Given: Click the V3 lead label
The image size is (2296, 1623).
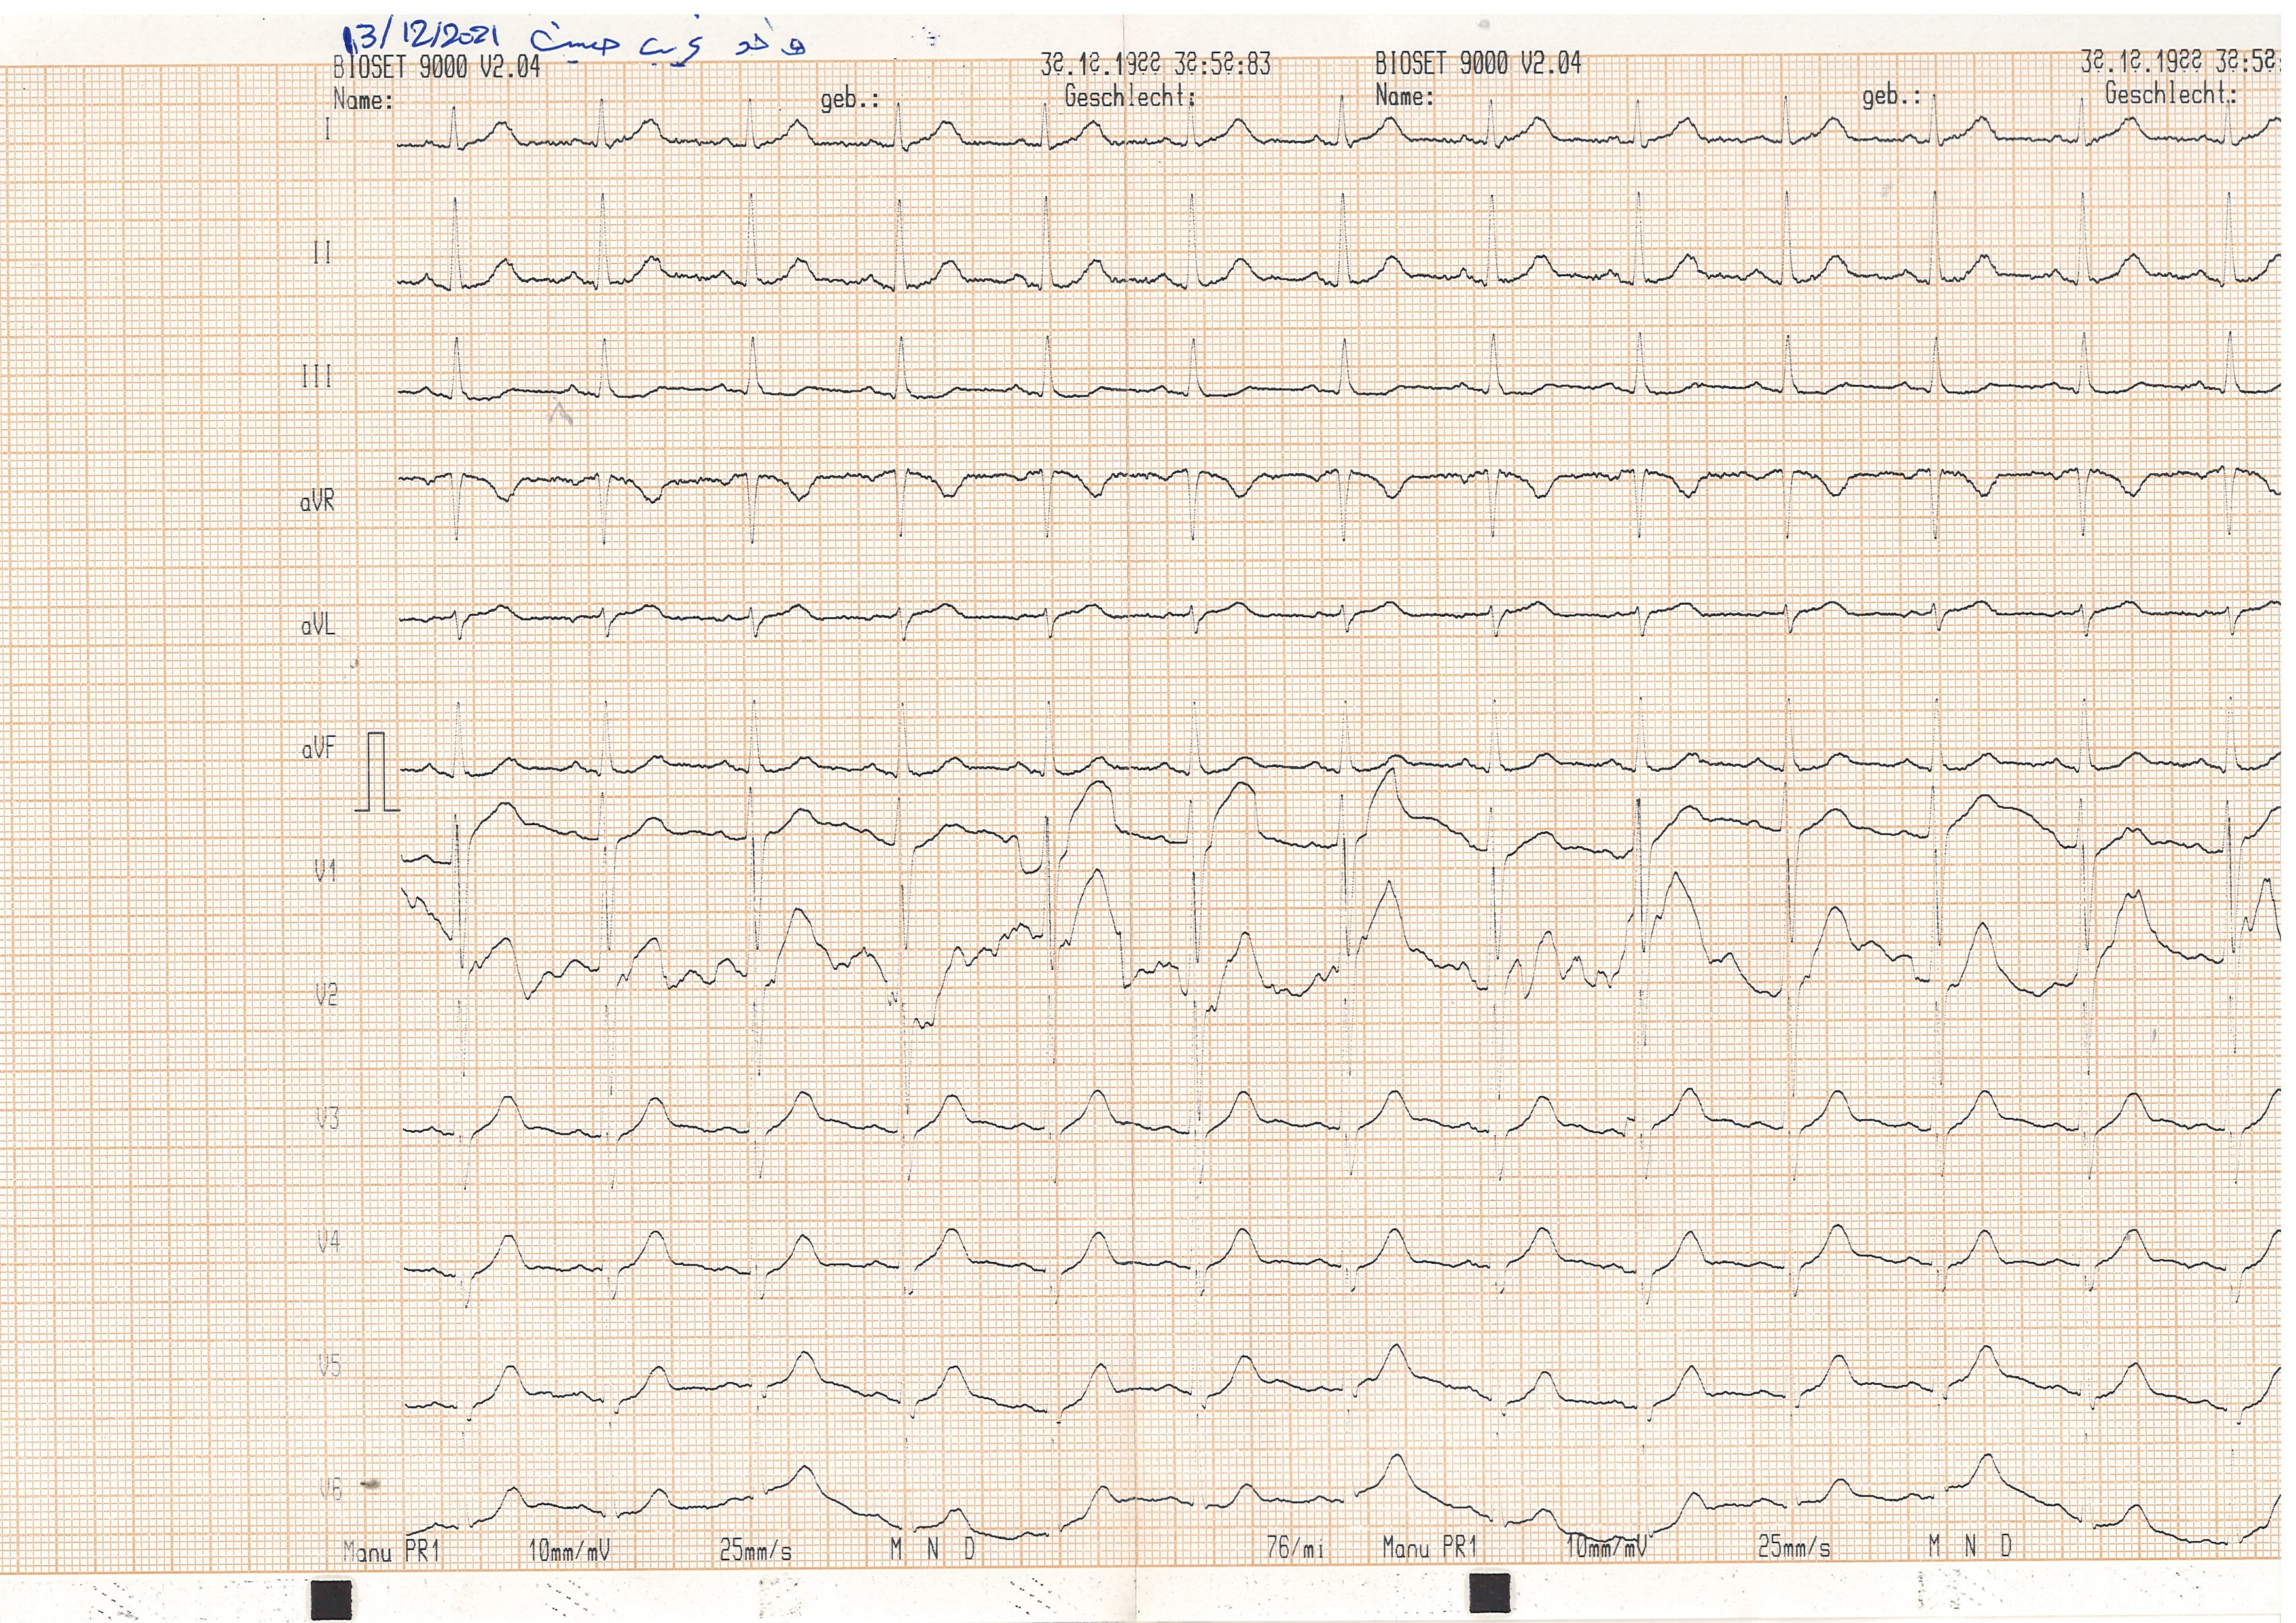Looking at the screenshot, I should (x=328, y=1118).
